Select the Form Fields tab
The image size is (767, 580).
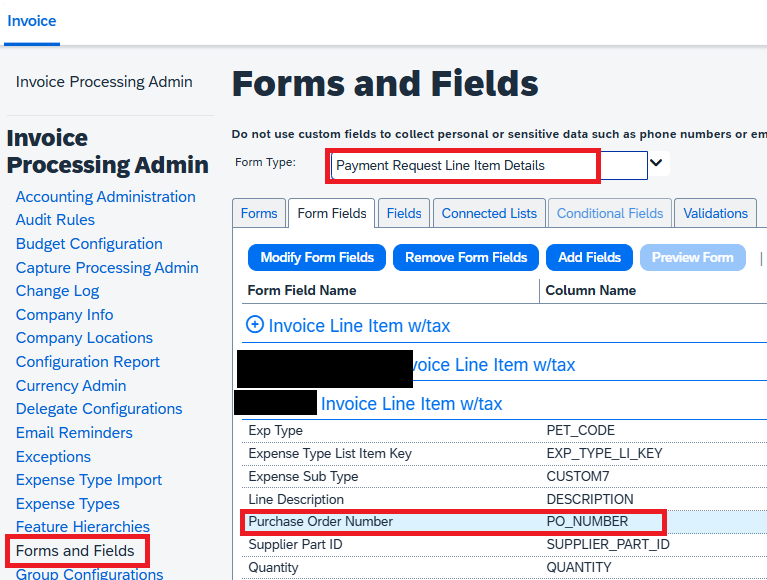click(332, 213)
